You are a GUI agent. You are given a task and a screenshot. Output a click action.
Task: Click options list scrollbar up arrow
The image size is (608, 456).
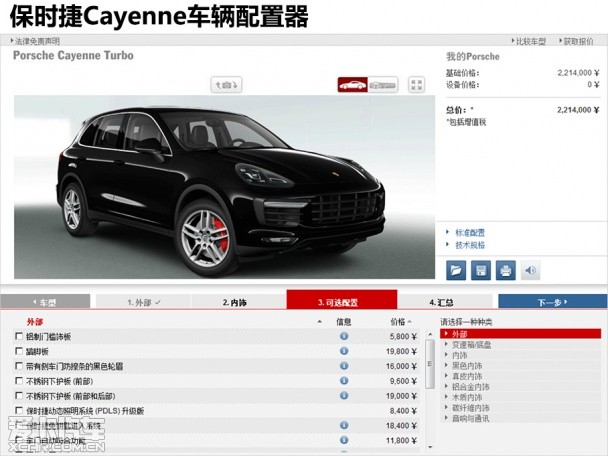[430, 334]
